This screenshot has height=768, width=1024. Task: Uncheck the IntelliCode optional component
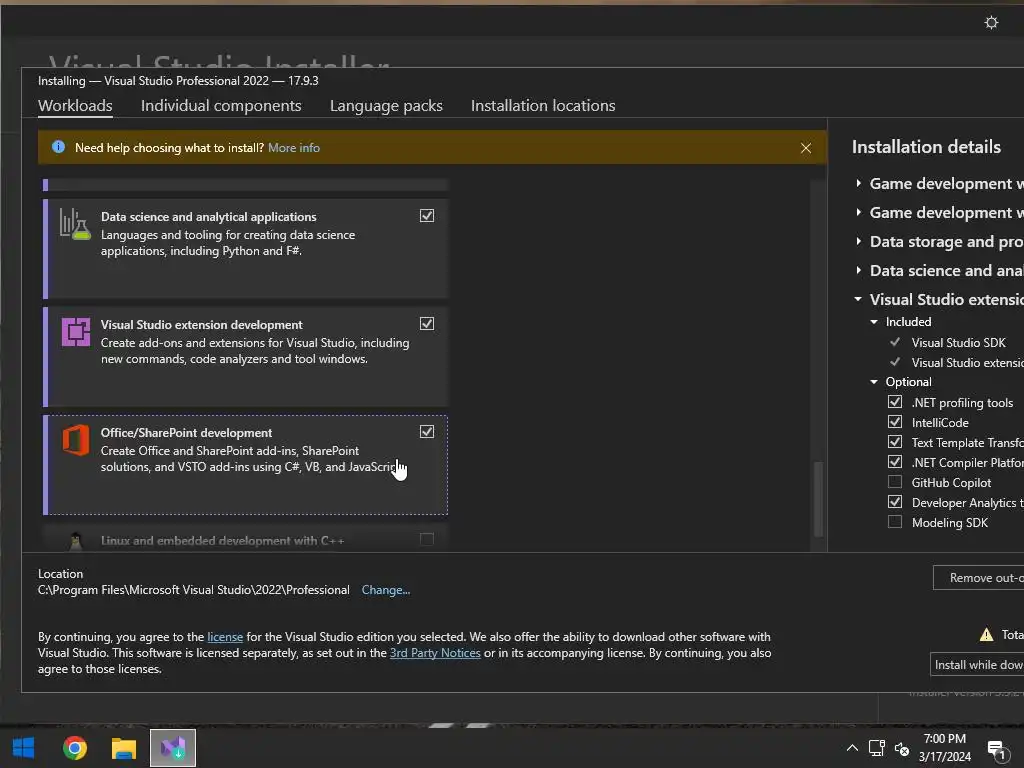coord(895,422)
